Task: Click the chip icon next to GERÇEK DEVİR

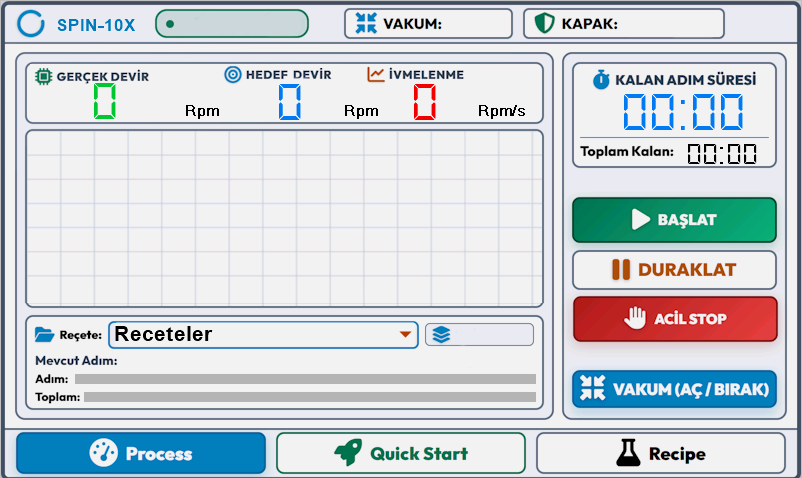Action: 43,77
